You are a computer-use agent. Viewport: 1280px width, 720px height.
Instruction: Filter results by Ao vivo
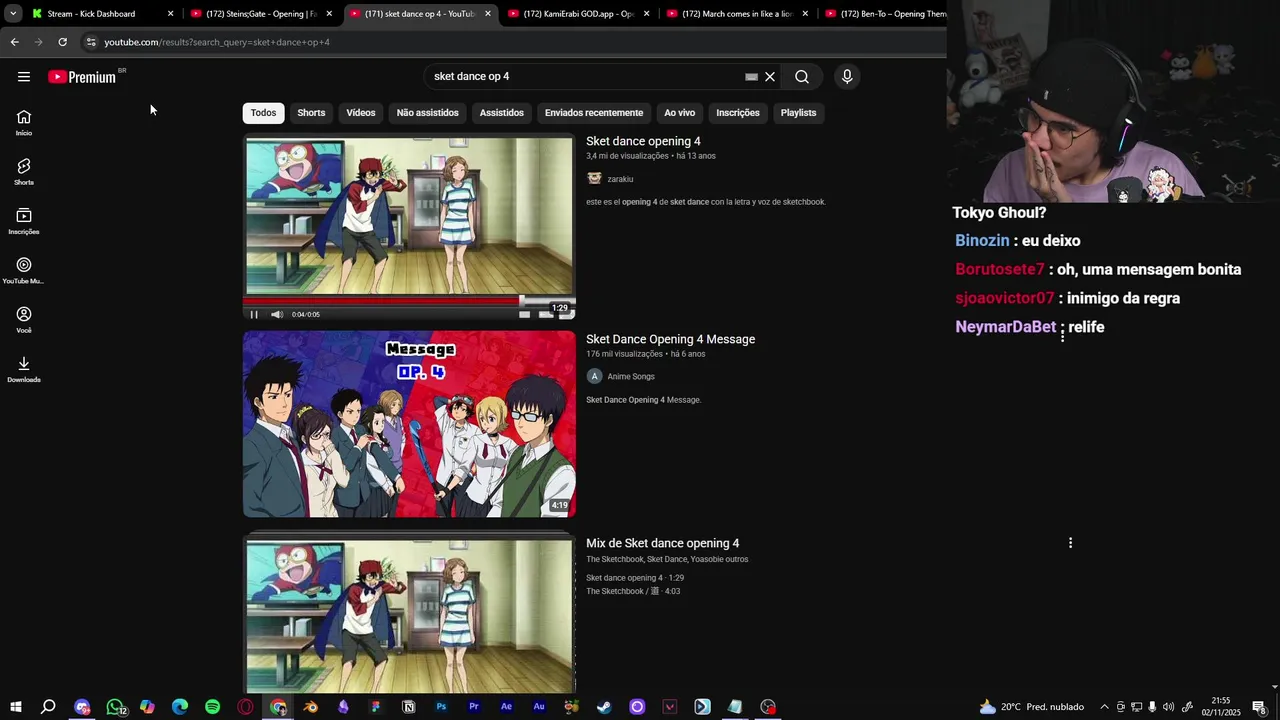pos(679,113)
